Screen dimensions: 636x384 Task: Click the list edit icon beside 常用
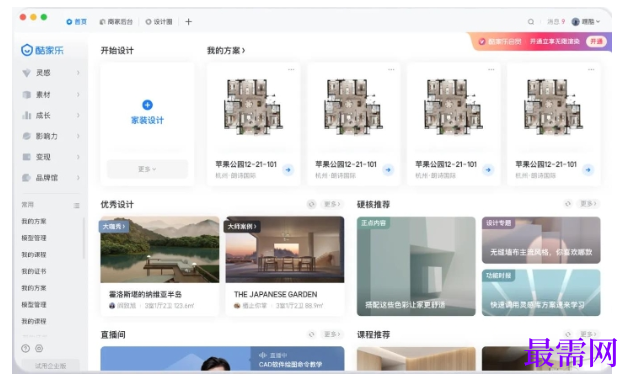(x=77, y=206)
